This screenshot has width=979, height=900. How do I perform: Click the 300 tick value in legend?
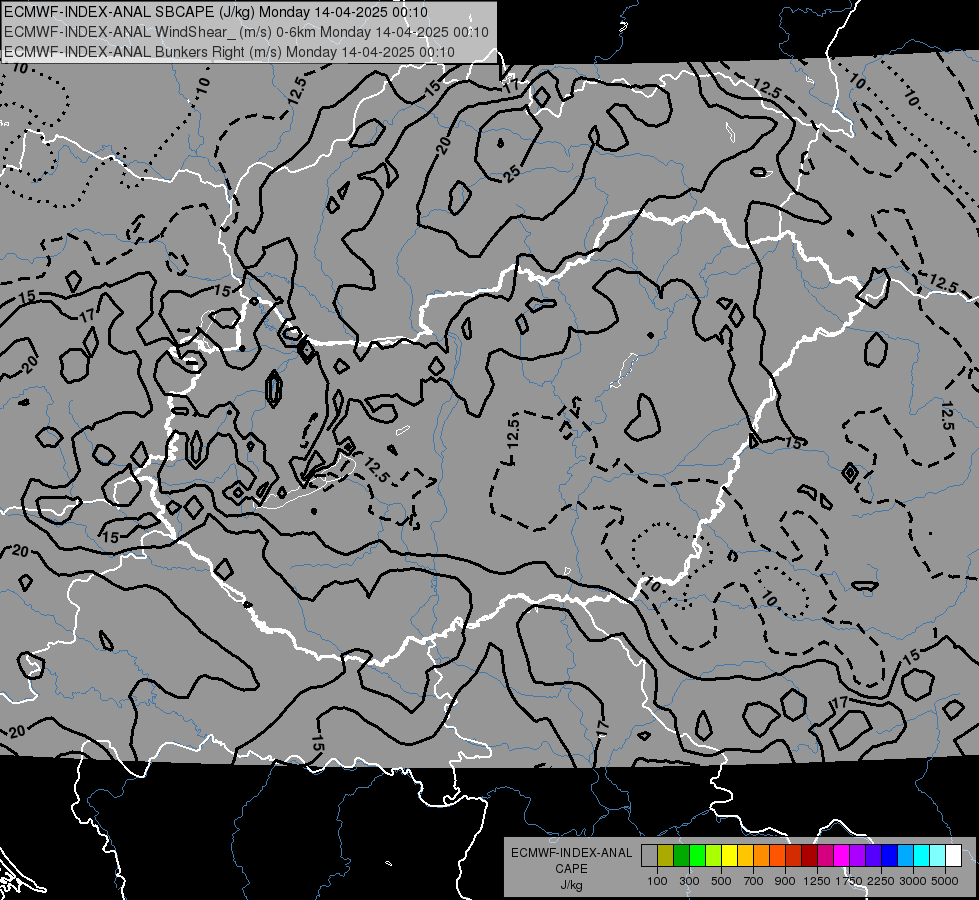pos(689,881)
